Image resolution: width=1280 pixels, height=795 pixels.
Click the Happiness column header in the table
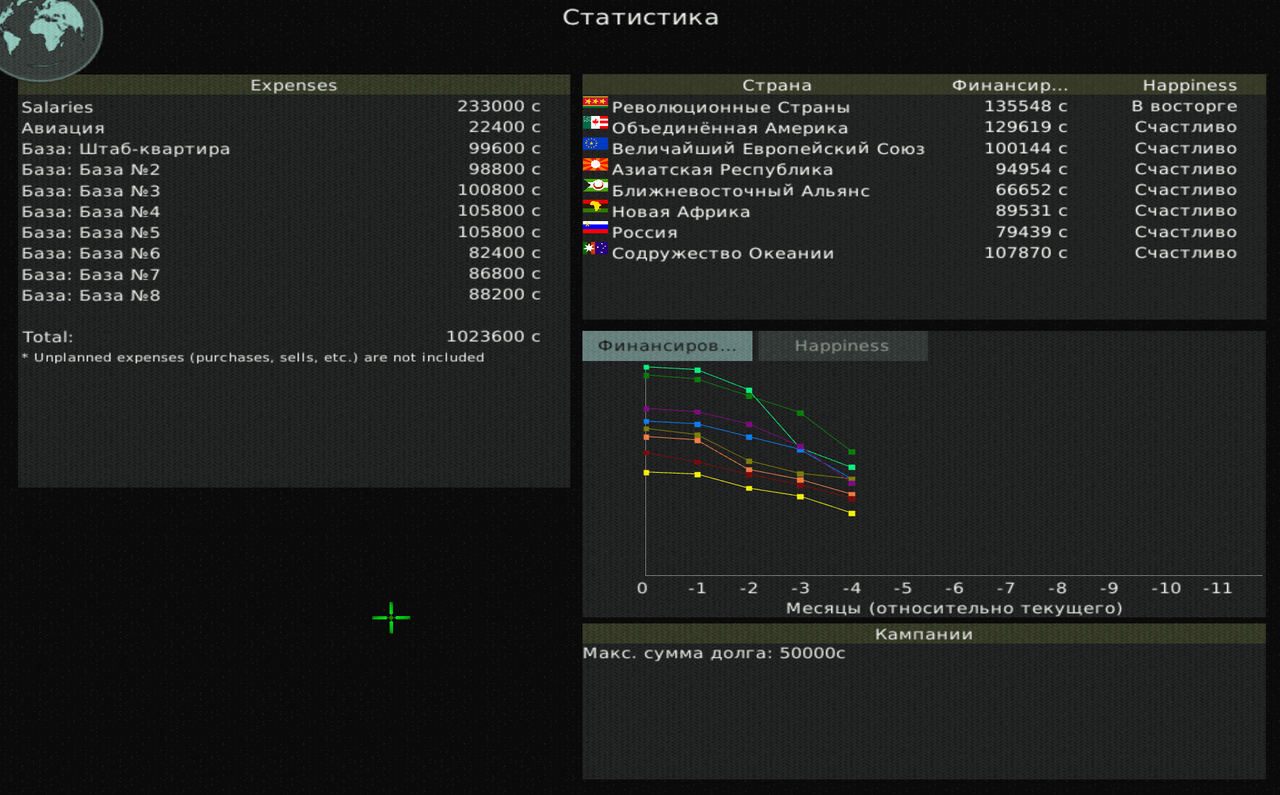click(1190, 86)
